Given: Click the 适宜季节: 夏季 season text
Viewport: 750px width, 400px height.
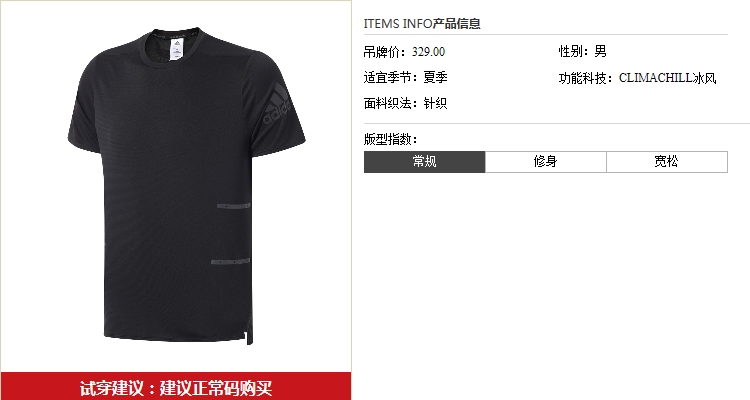Looking at the screenshot, I should (406, 78).
